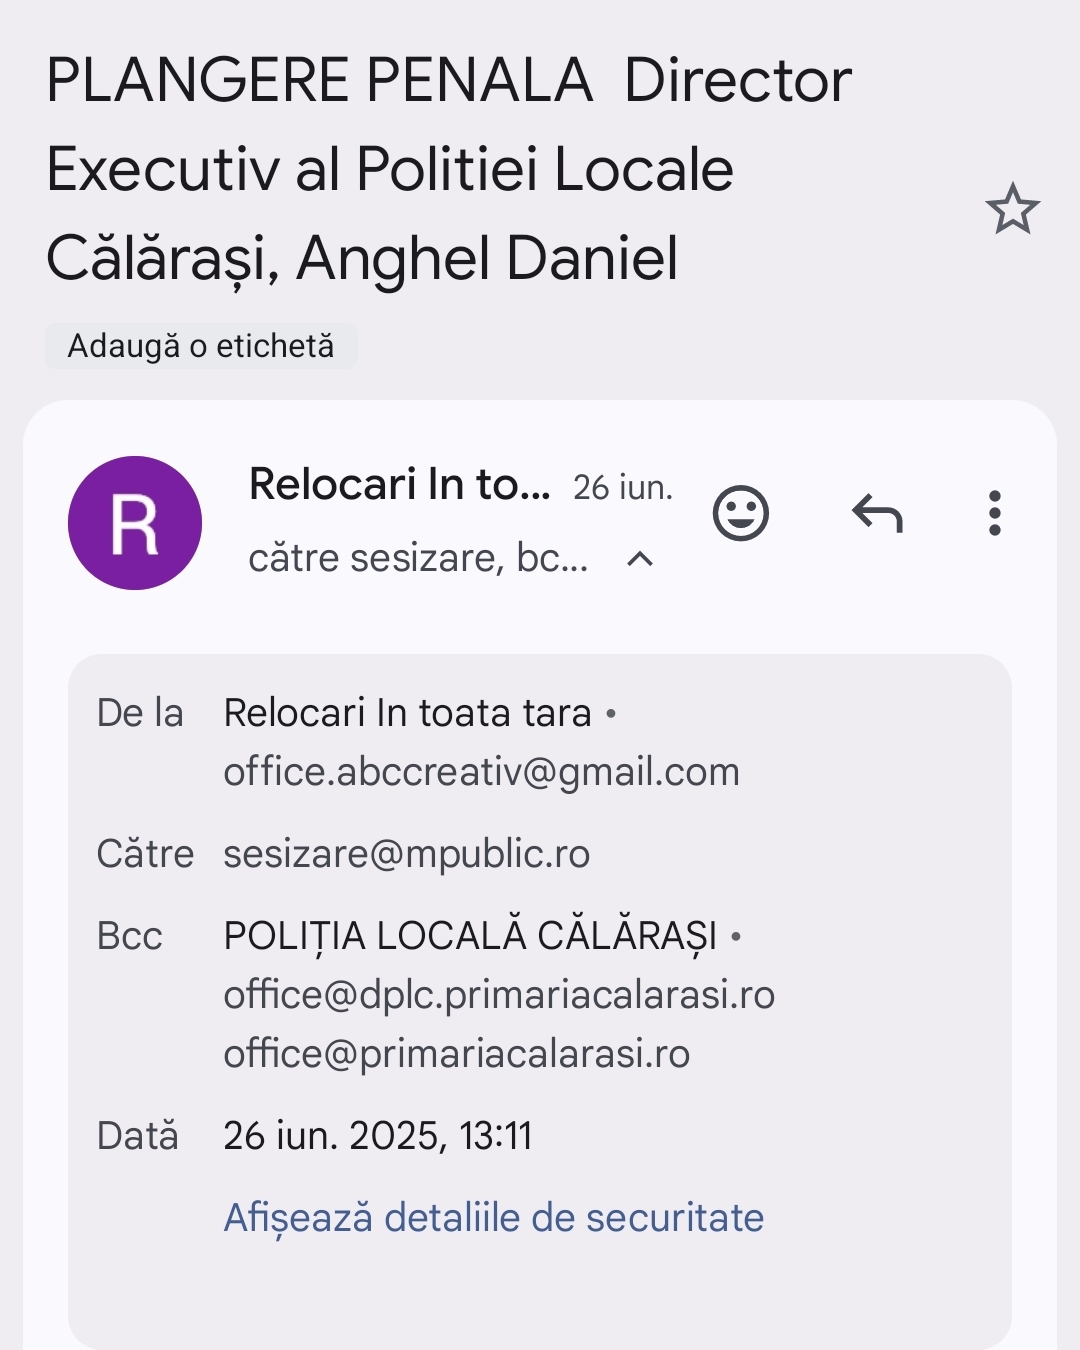Tap the purple R sender avatar
Viewport: 1080px width, 1350px height.
tap(135, 523)
